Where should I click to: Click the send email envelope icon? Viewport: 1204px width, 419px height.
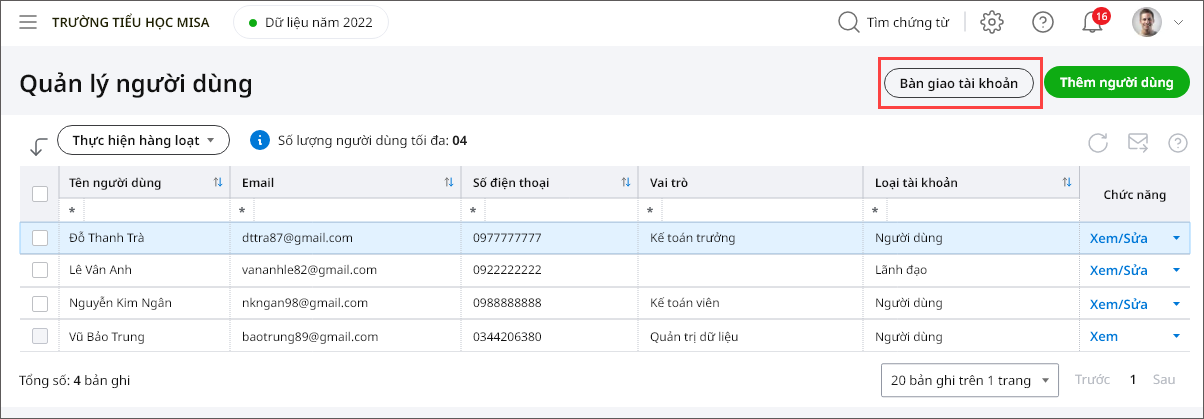[x=1138, y=143]
